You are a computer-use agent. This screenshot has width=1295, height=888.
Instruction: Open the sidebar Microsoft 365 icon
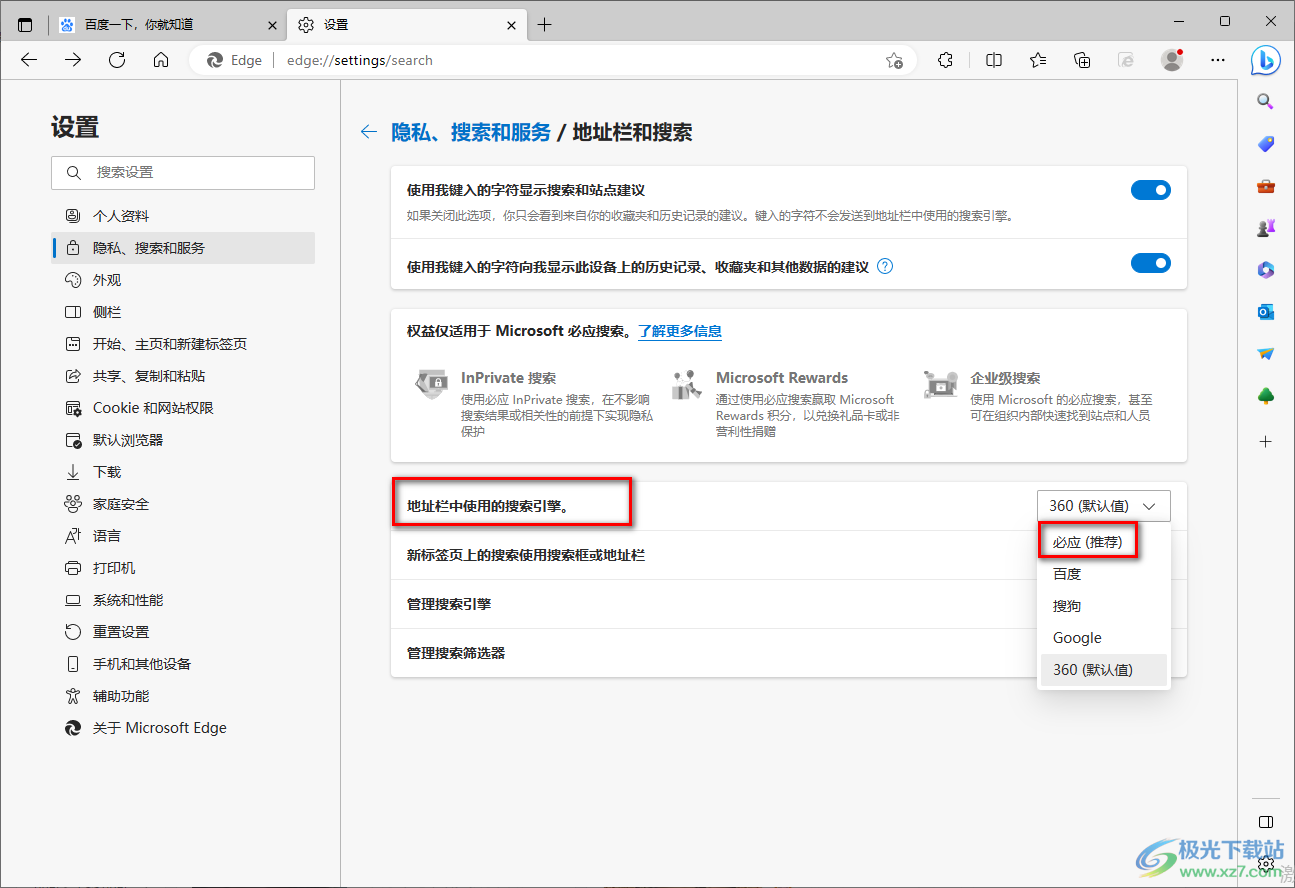(1266, 270)
